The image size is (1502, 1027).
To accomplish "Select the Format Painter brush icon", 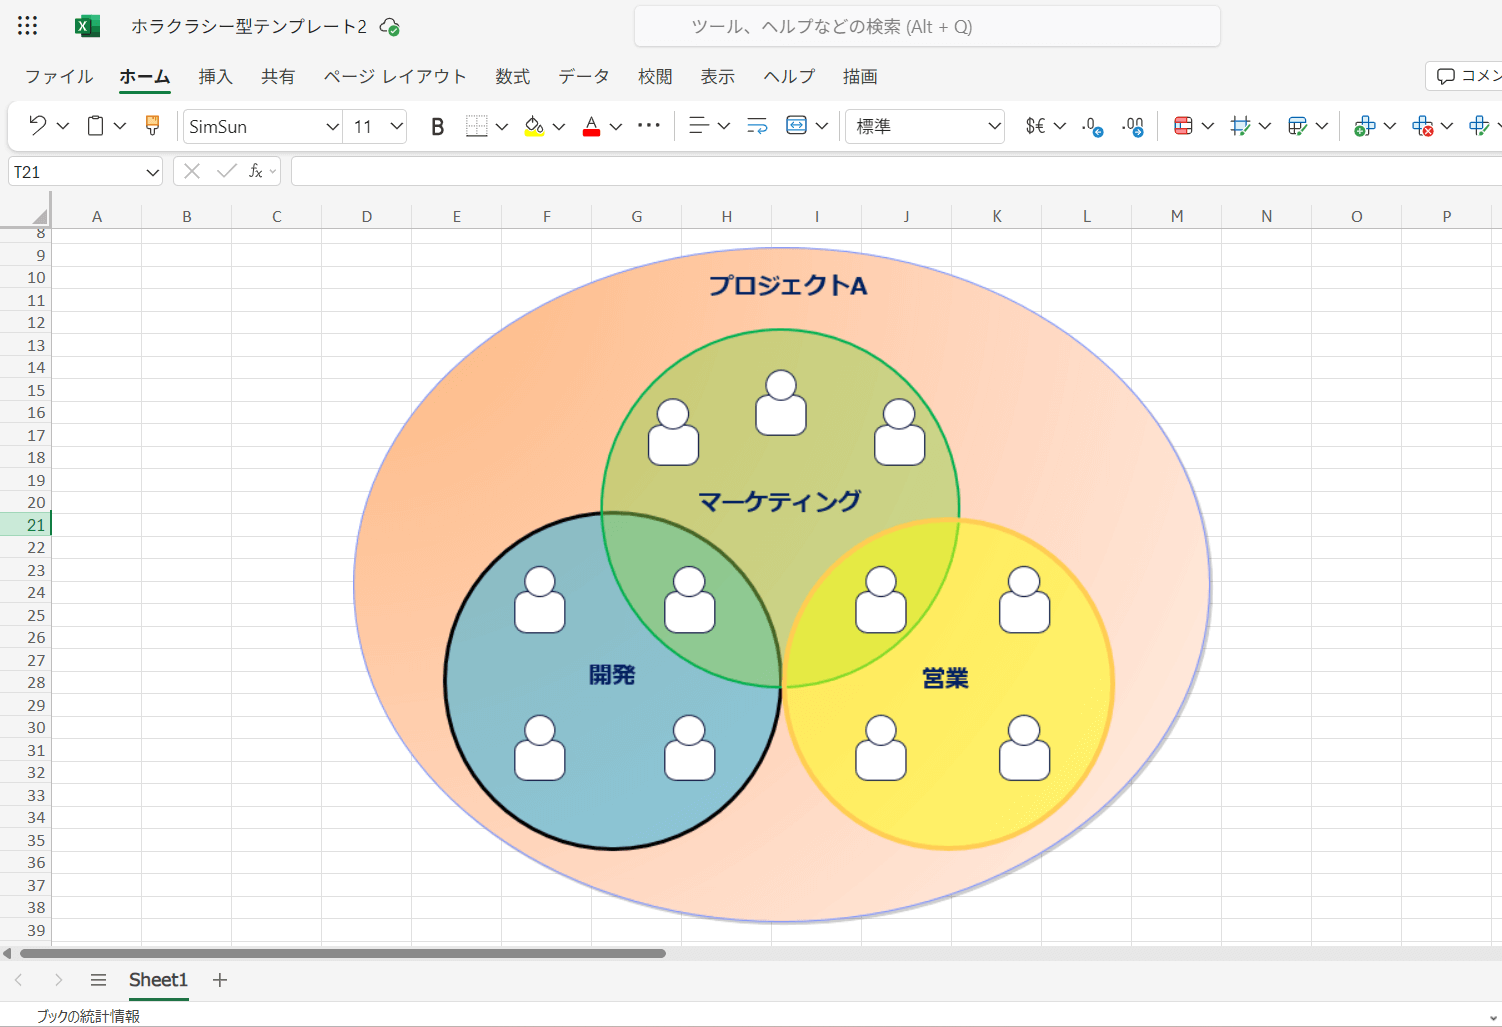I will coord(152,125).
